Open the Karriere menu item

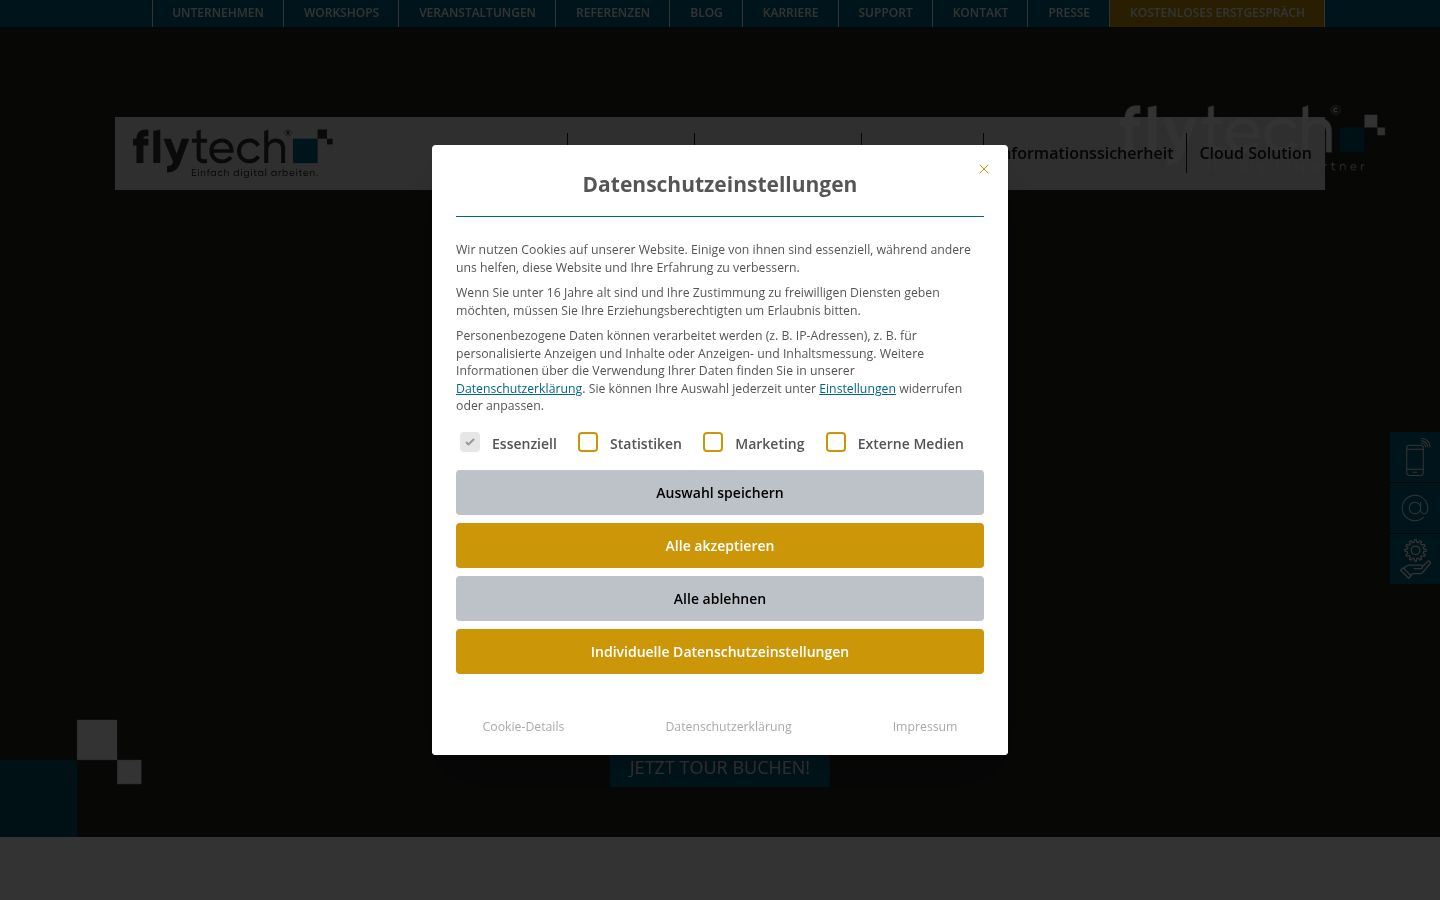pos(790,13)
